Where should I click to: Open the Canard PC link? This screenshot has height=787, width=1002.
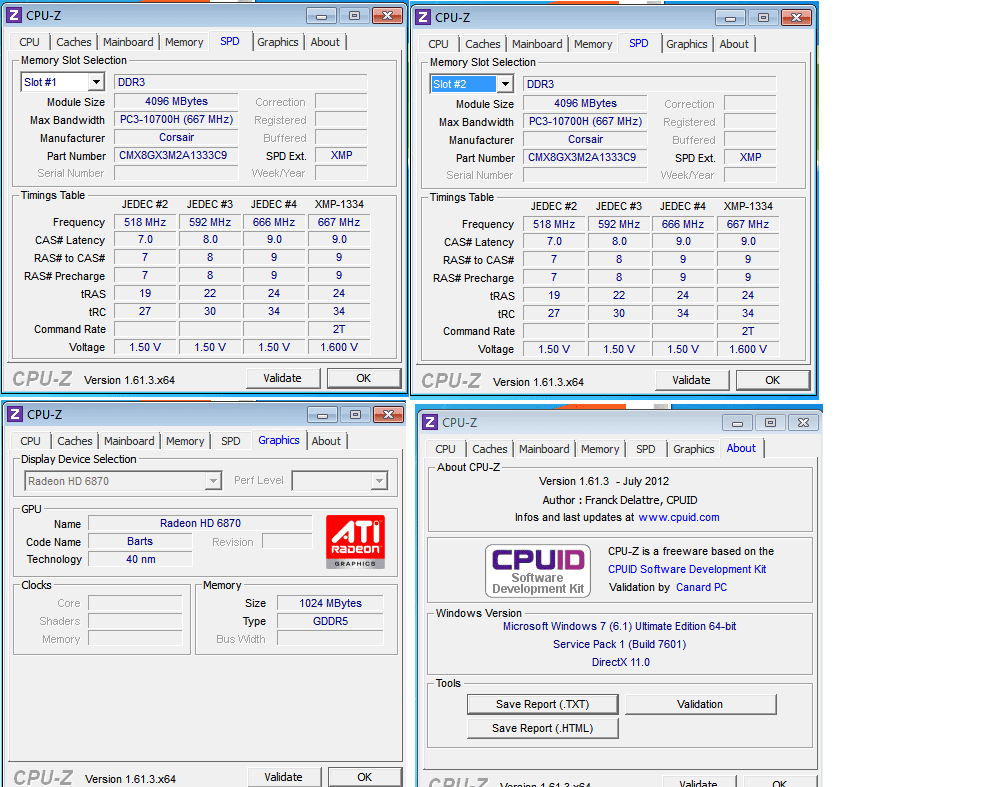(701, 587)
